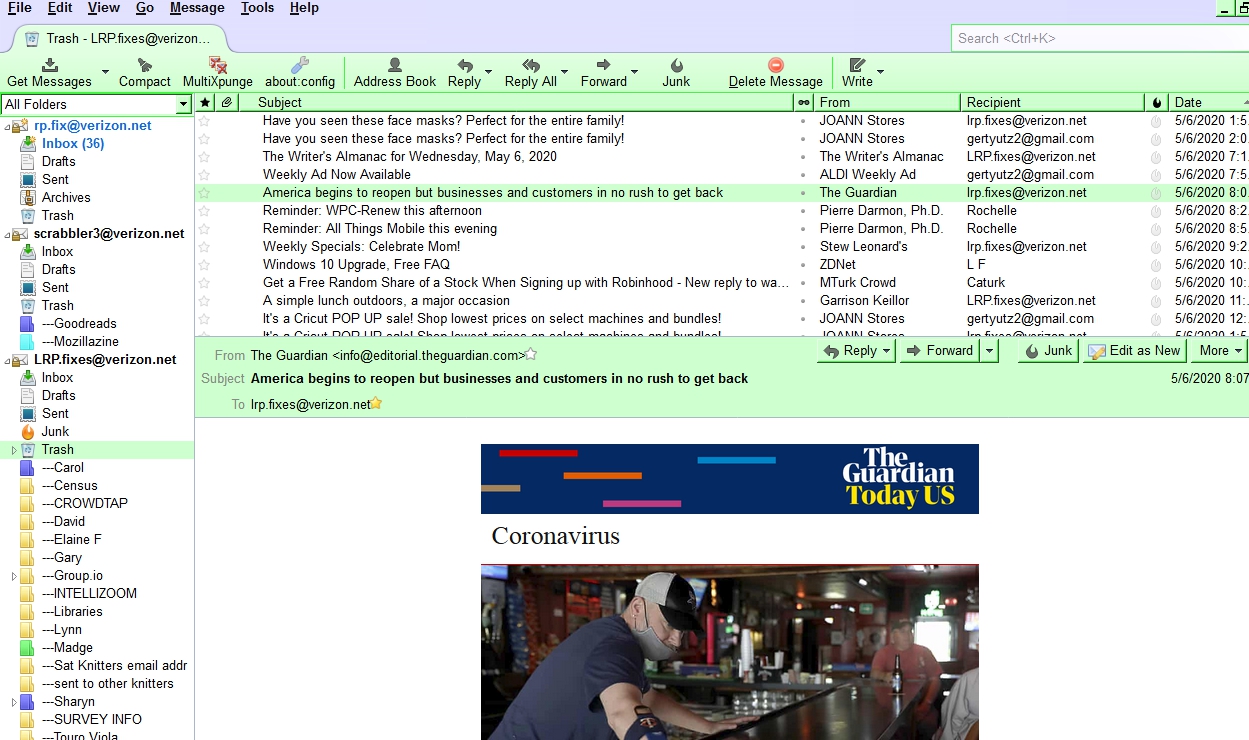Open the Junk folder under LRP.fixes account
The image size is (1249, 740).
(55, 431)
